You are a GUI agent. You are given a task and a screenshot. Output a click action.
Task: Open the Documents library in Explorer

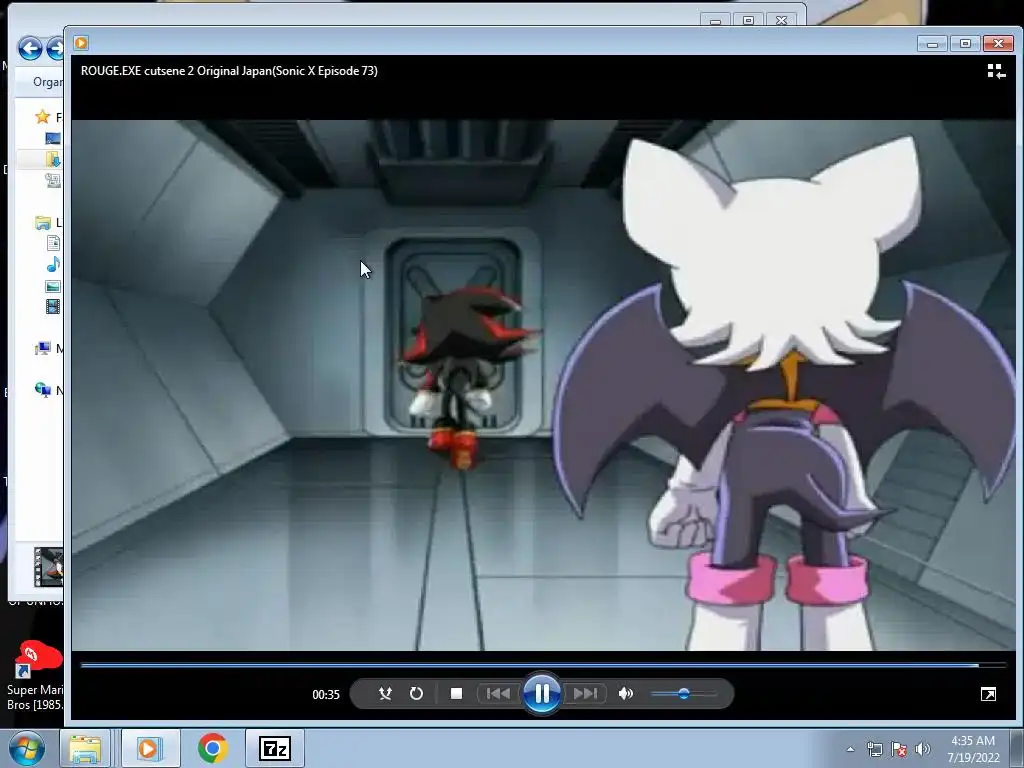coord(54,244)
